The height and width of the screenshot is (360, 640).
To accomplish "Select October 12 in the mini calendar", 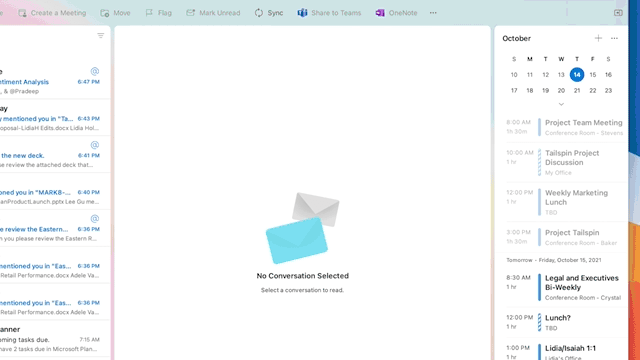I will coord(545,75).
